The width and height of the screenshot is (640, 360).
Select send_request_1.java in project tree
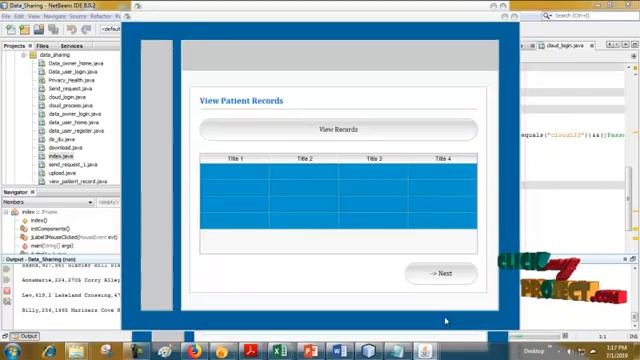[73, 164]
